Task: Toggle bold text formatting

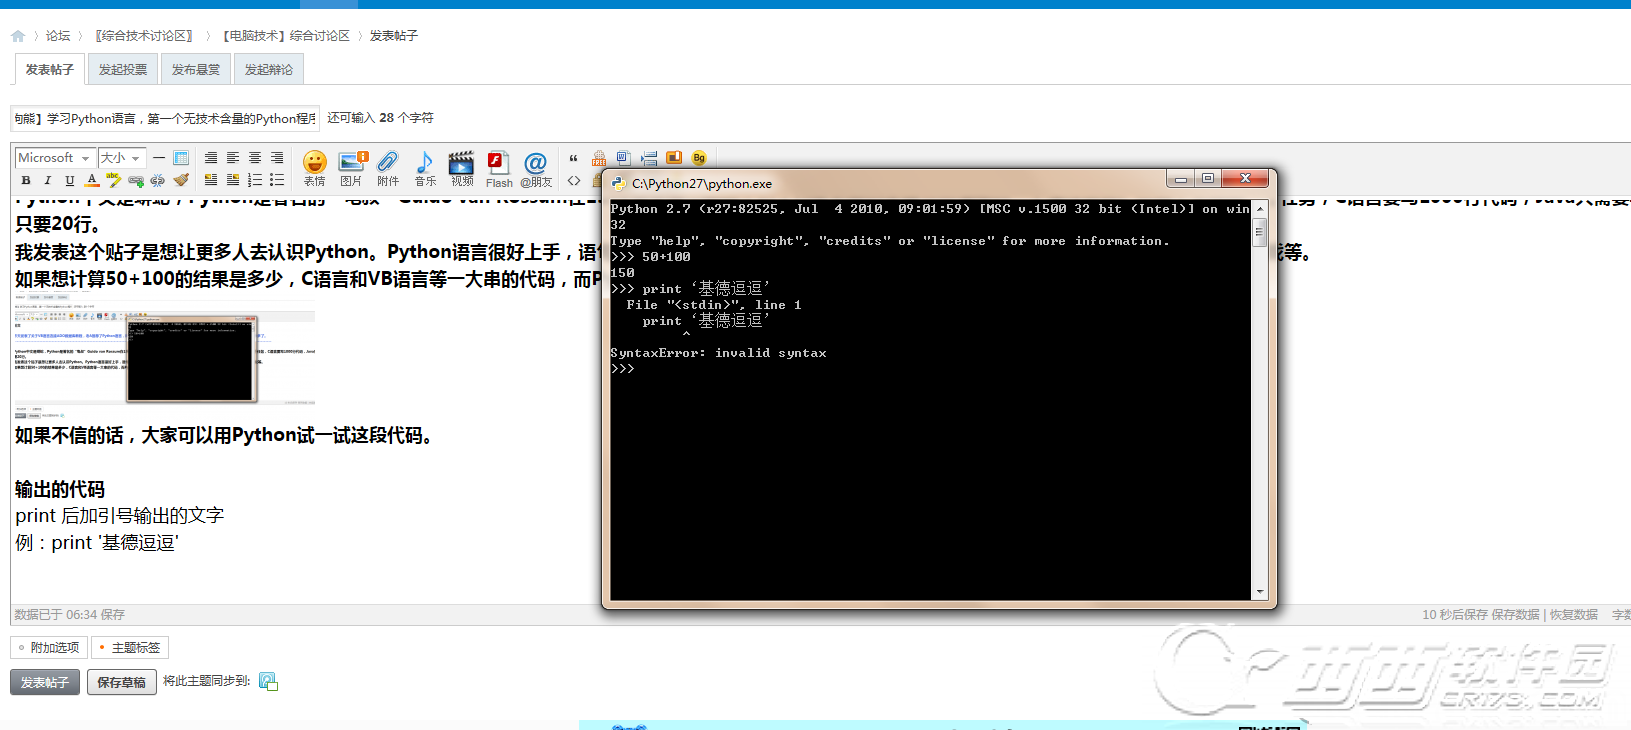Action: pos(26,181)
